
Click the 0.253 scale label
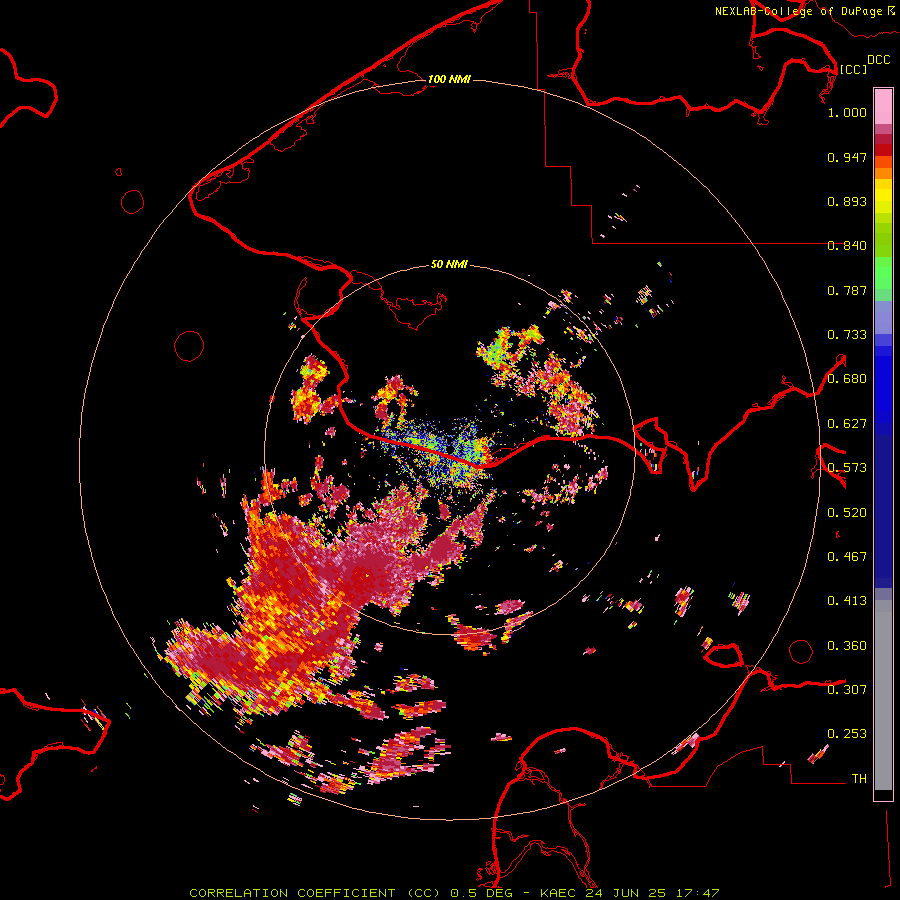coord(847,734)
